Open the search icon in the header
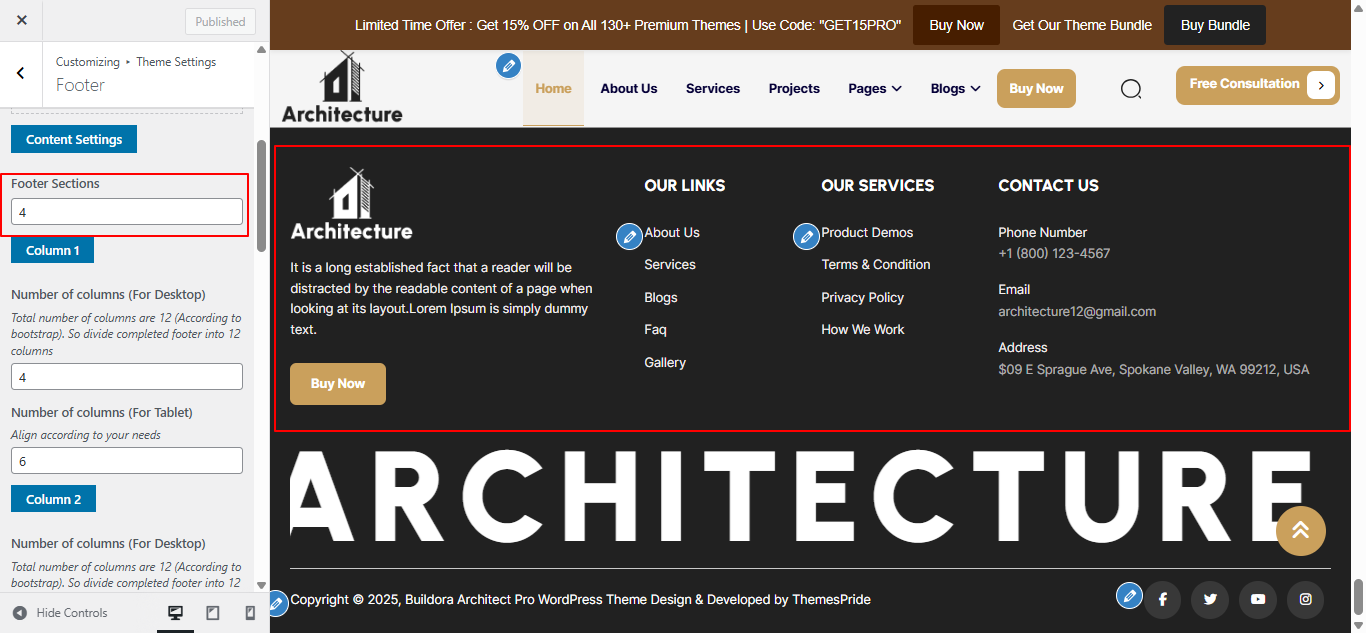 [1131, 88]
